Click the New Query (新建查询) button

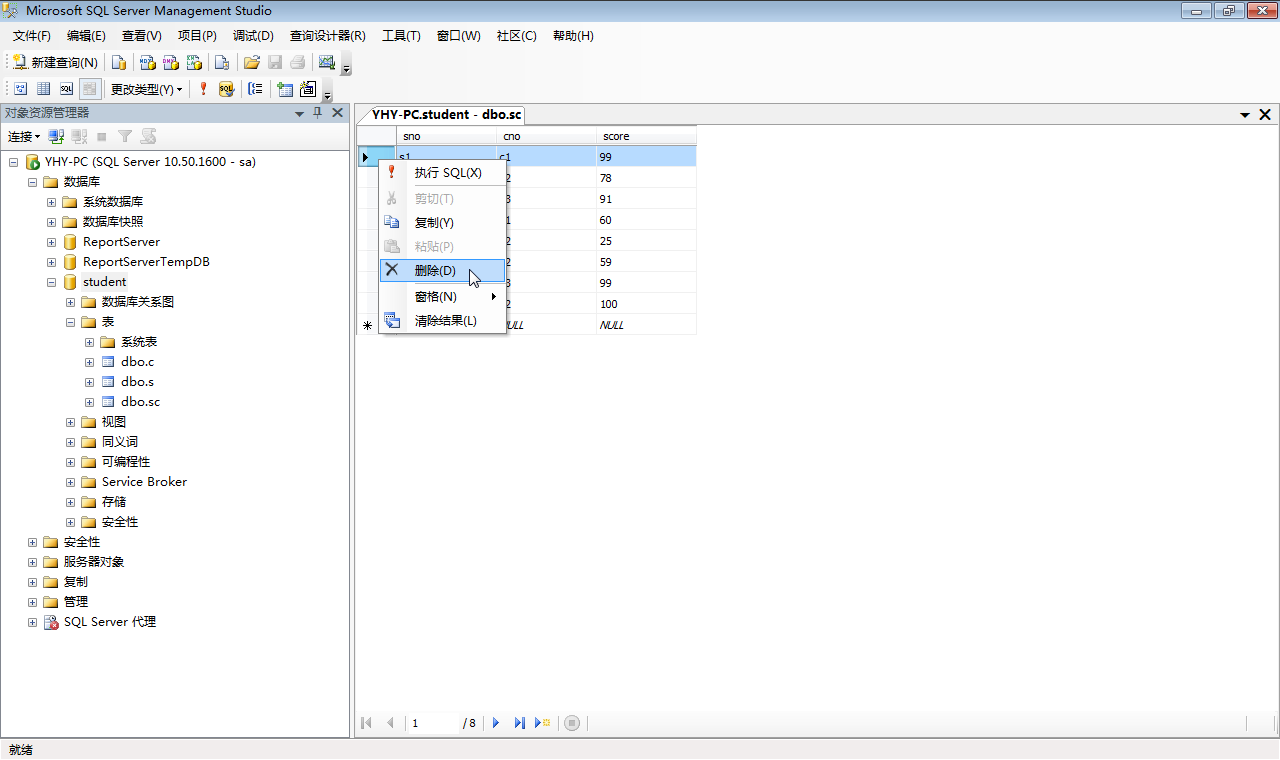[x=55, y=62]
